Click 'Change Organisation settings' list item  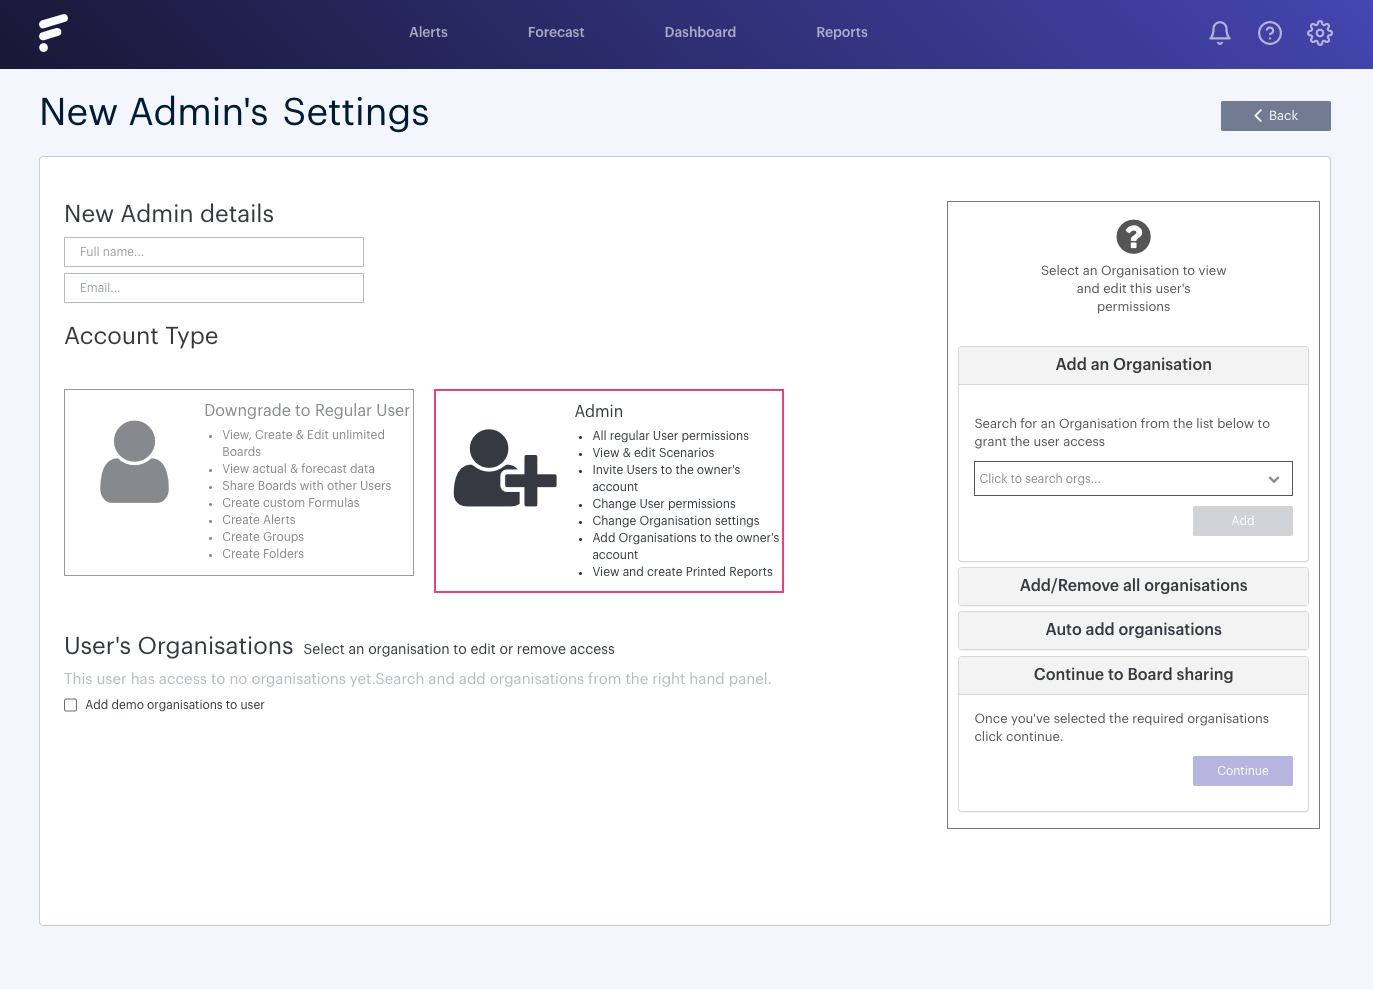click(x=676, y=521)
